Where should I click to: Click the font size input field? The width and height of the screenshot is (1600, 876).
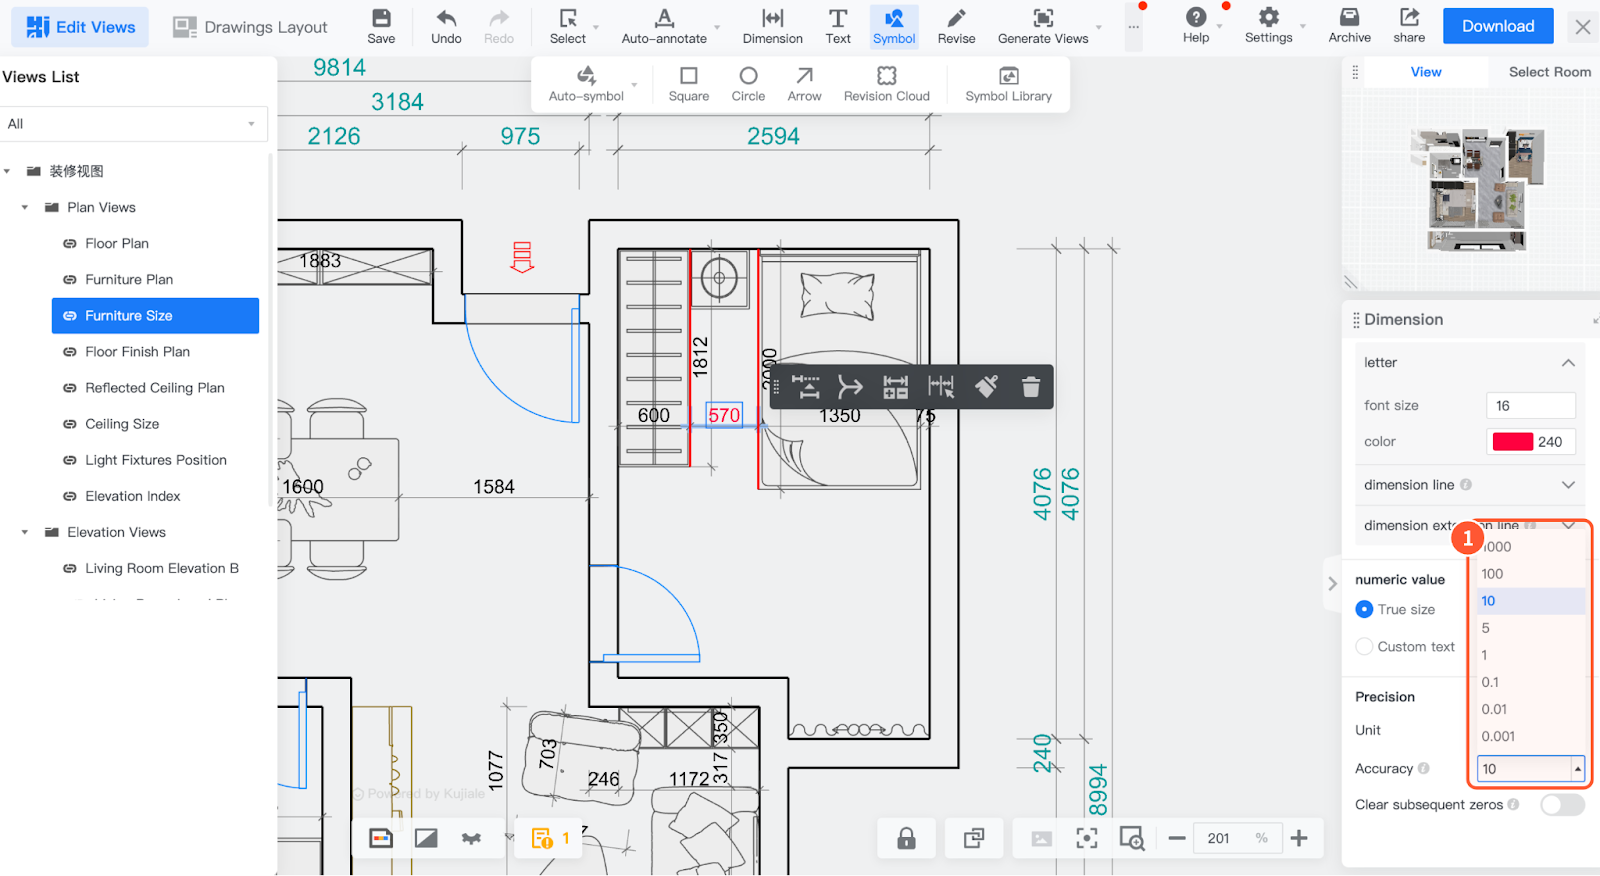coord(1531,406)
